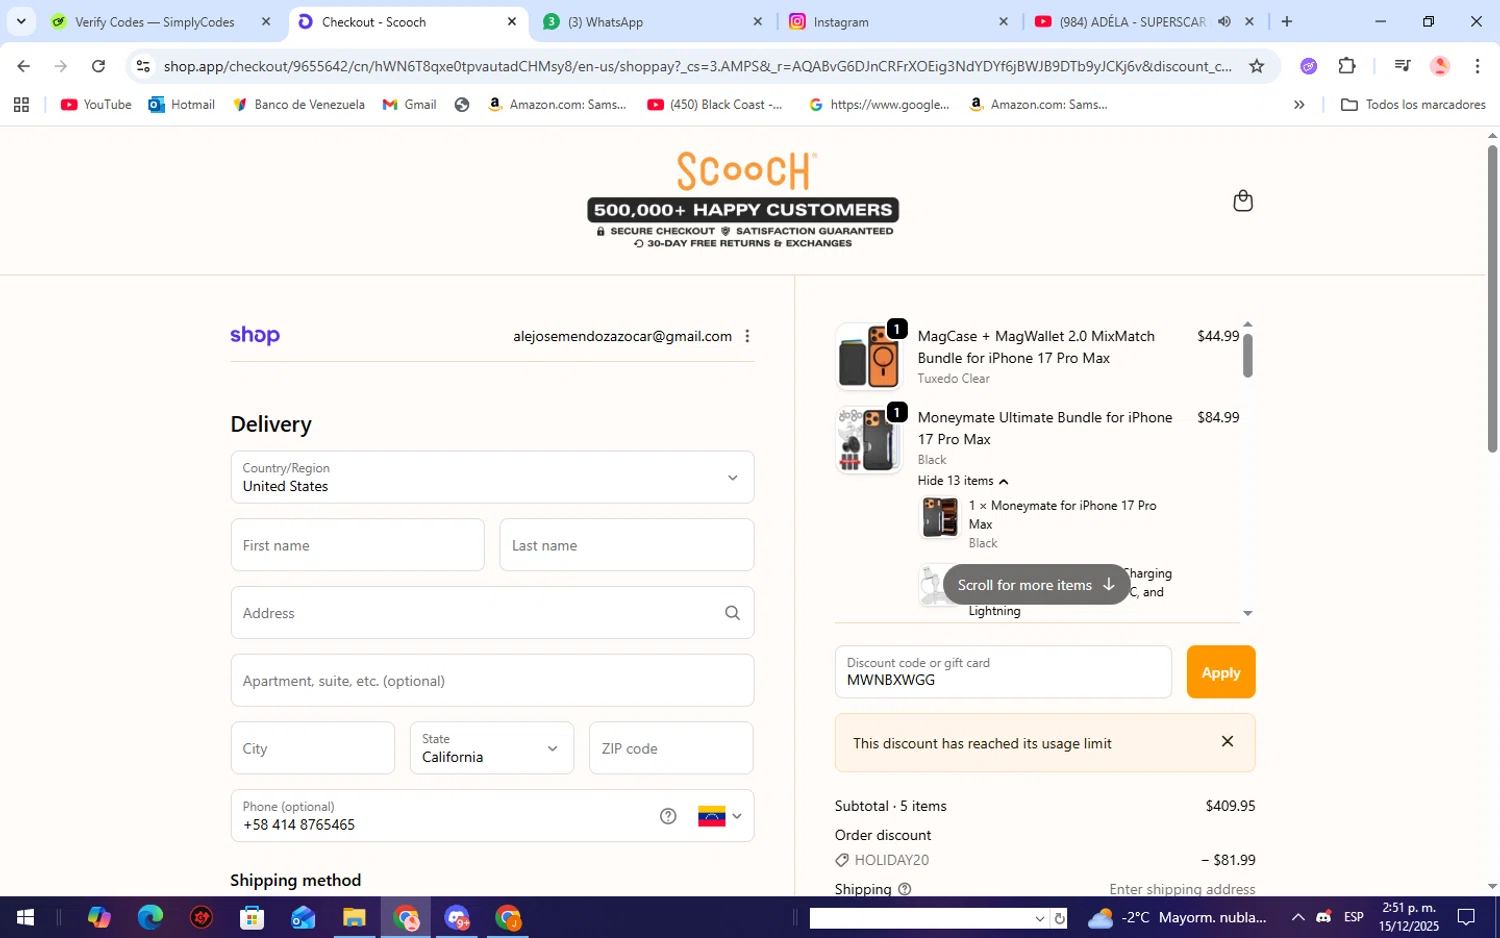
Task: Open State dropdown showing California
Action: pos(492,748)
